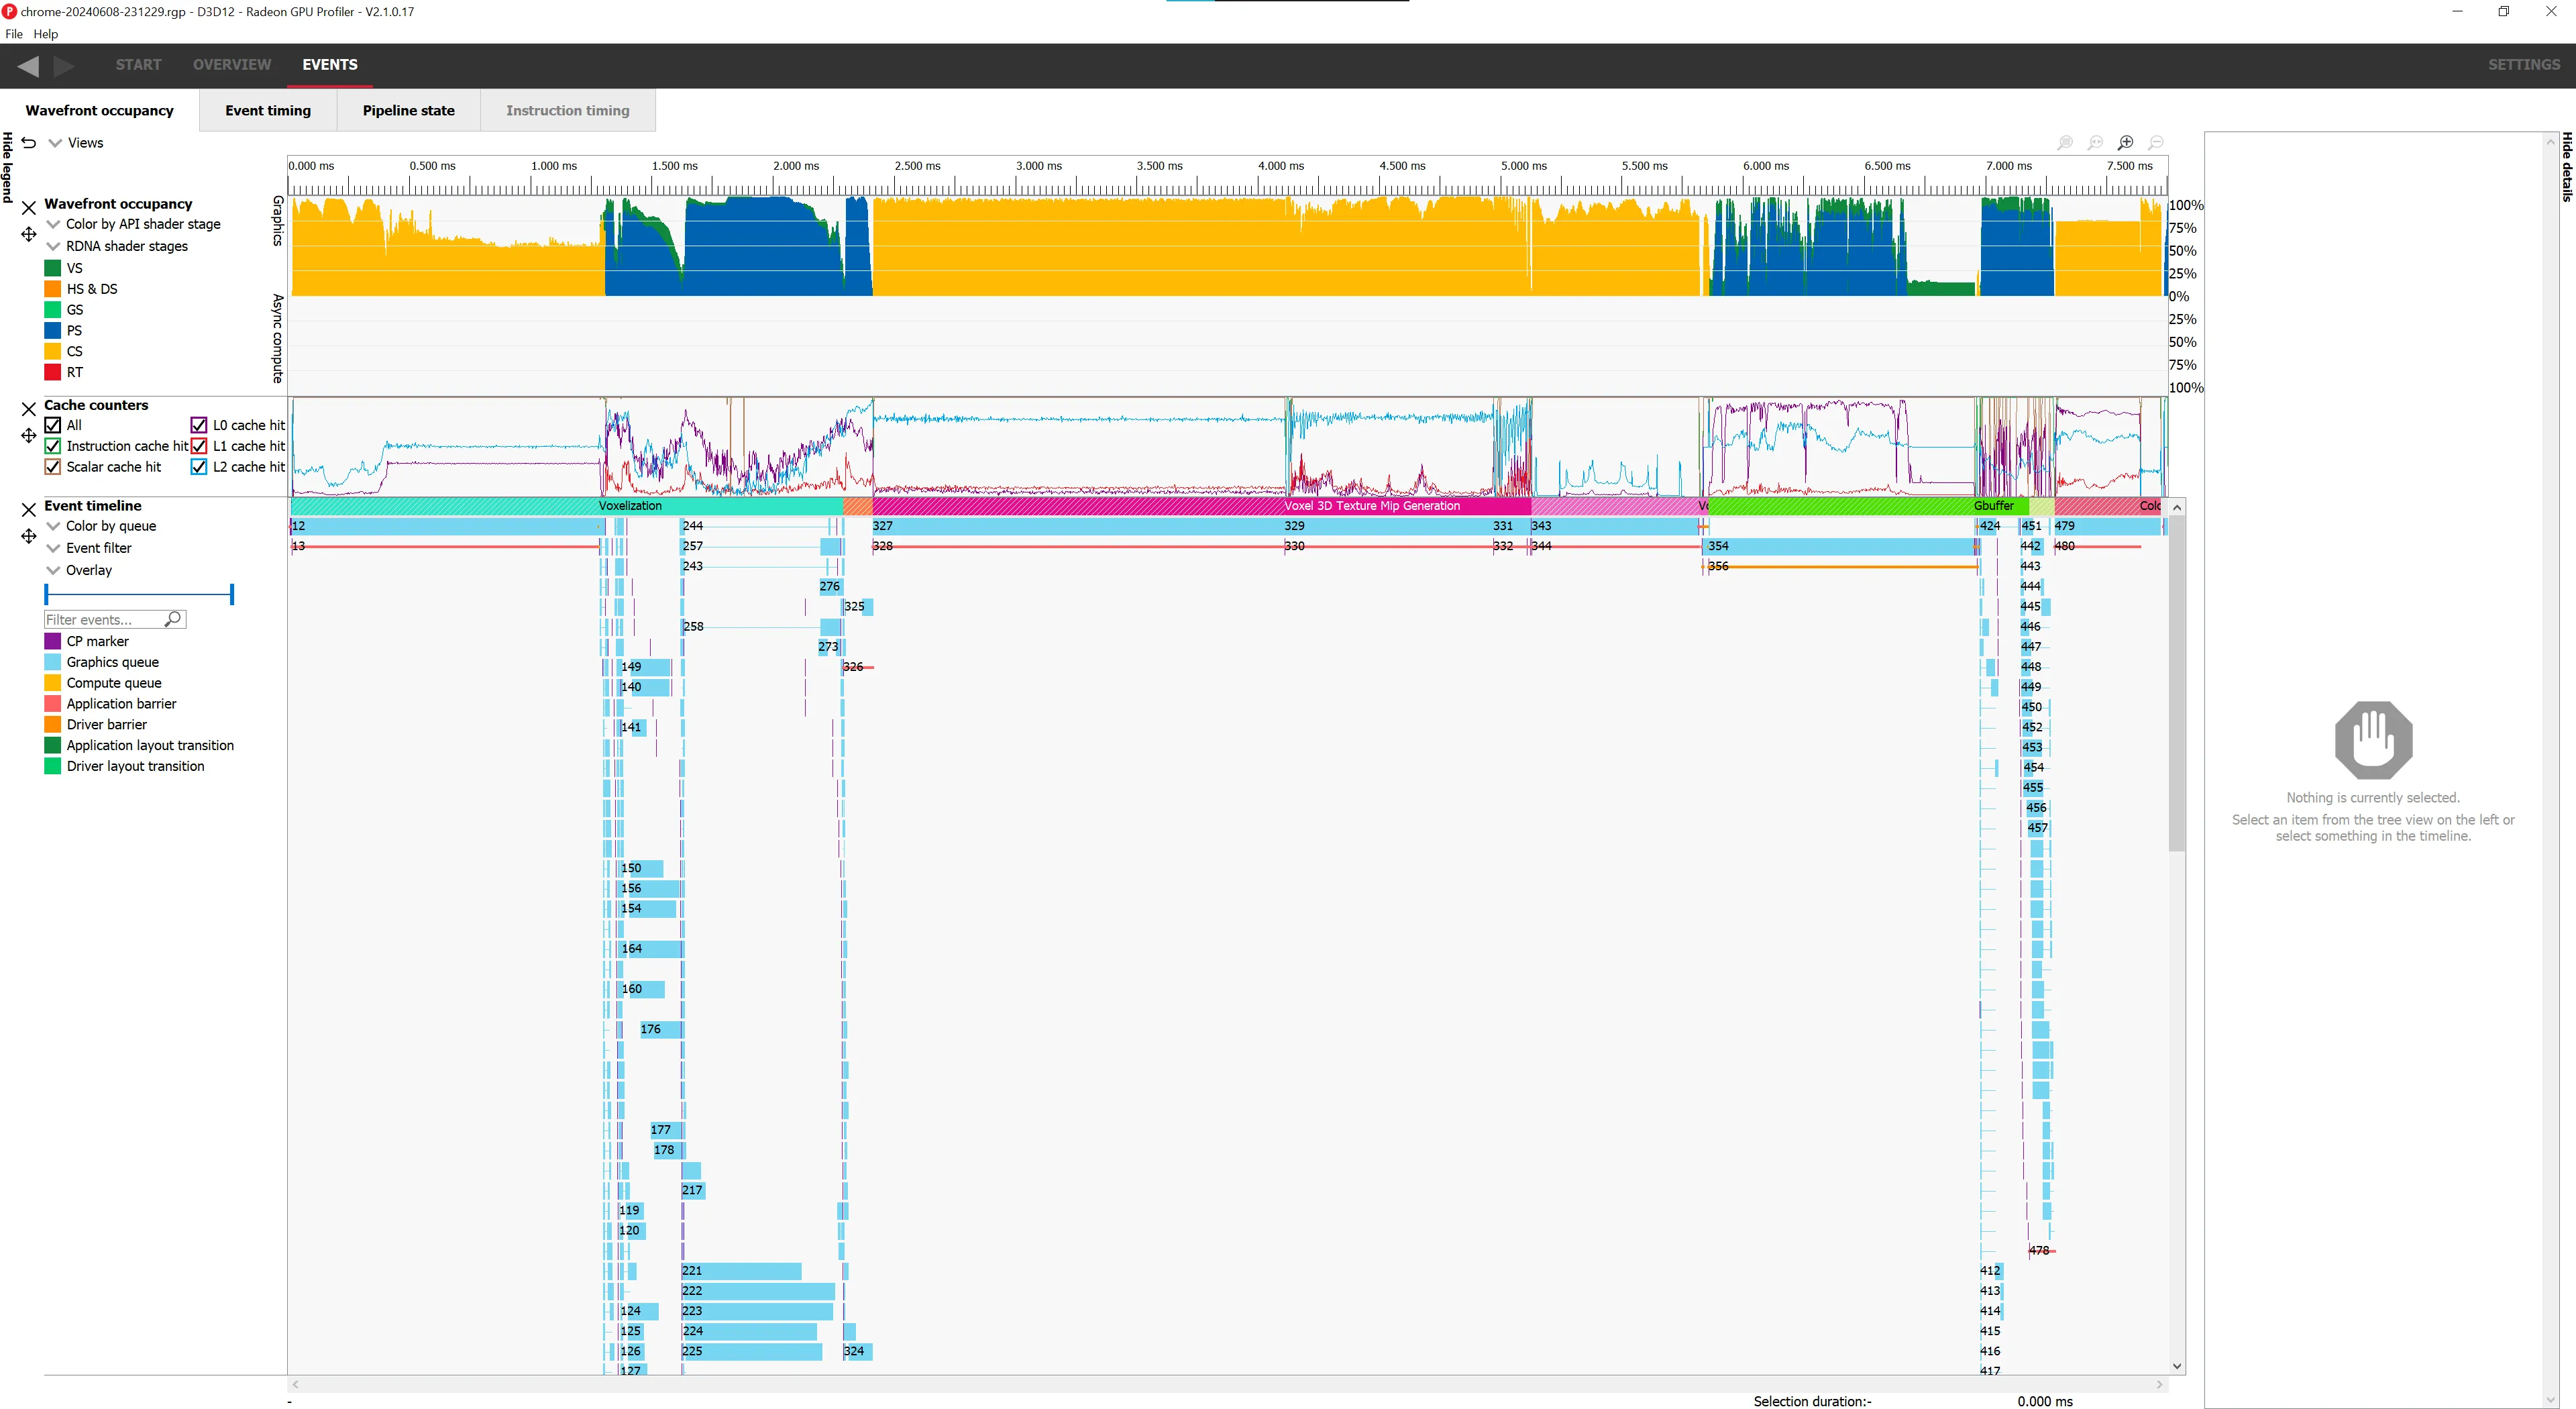Viewport: 2576px width, 1409px height.
Task: Click the undo arrow next to Views
Action: pyautogui.click(x=28, y=143)
